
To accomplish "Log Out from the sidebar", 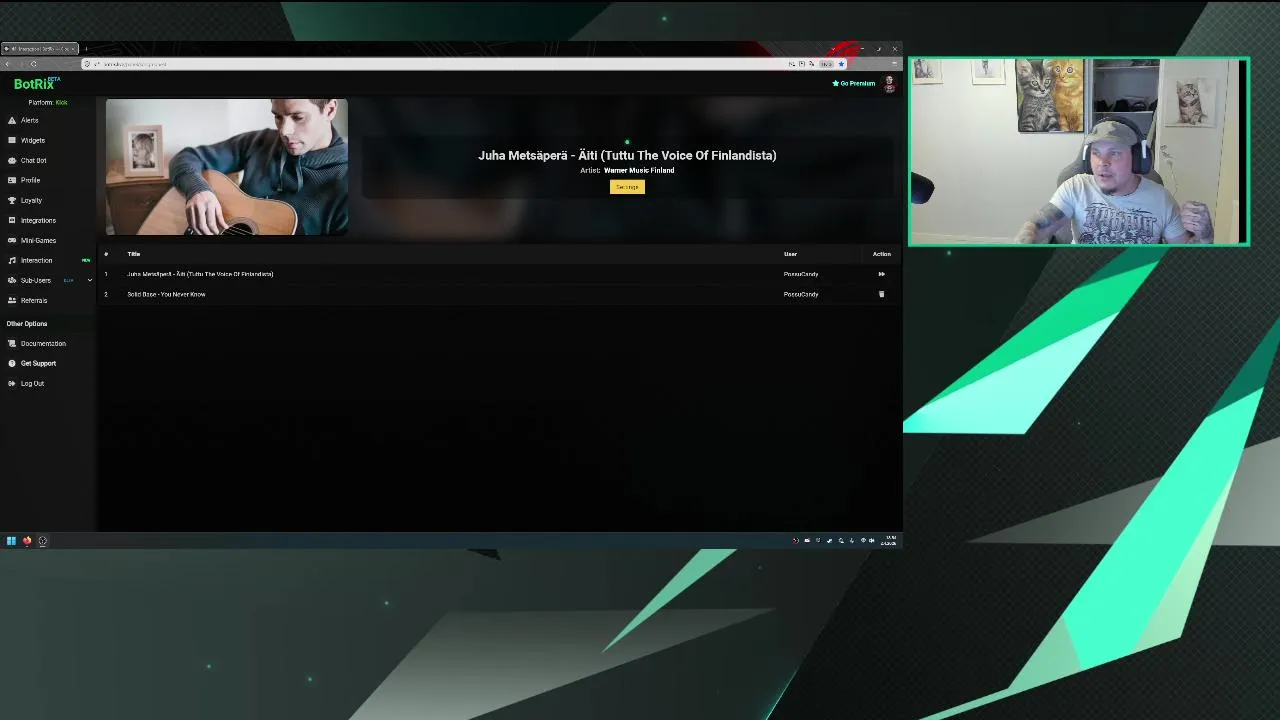I will [32, 383].
